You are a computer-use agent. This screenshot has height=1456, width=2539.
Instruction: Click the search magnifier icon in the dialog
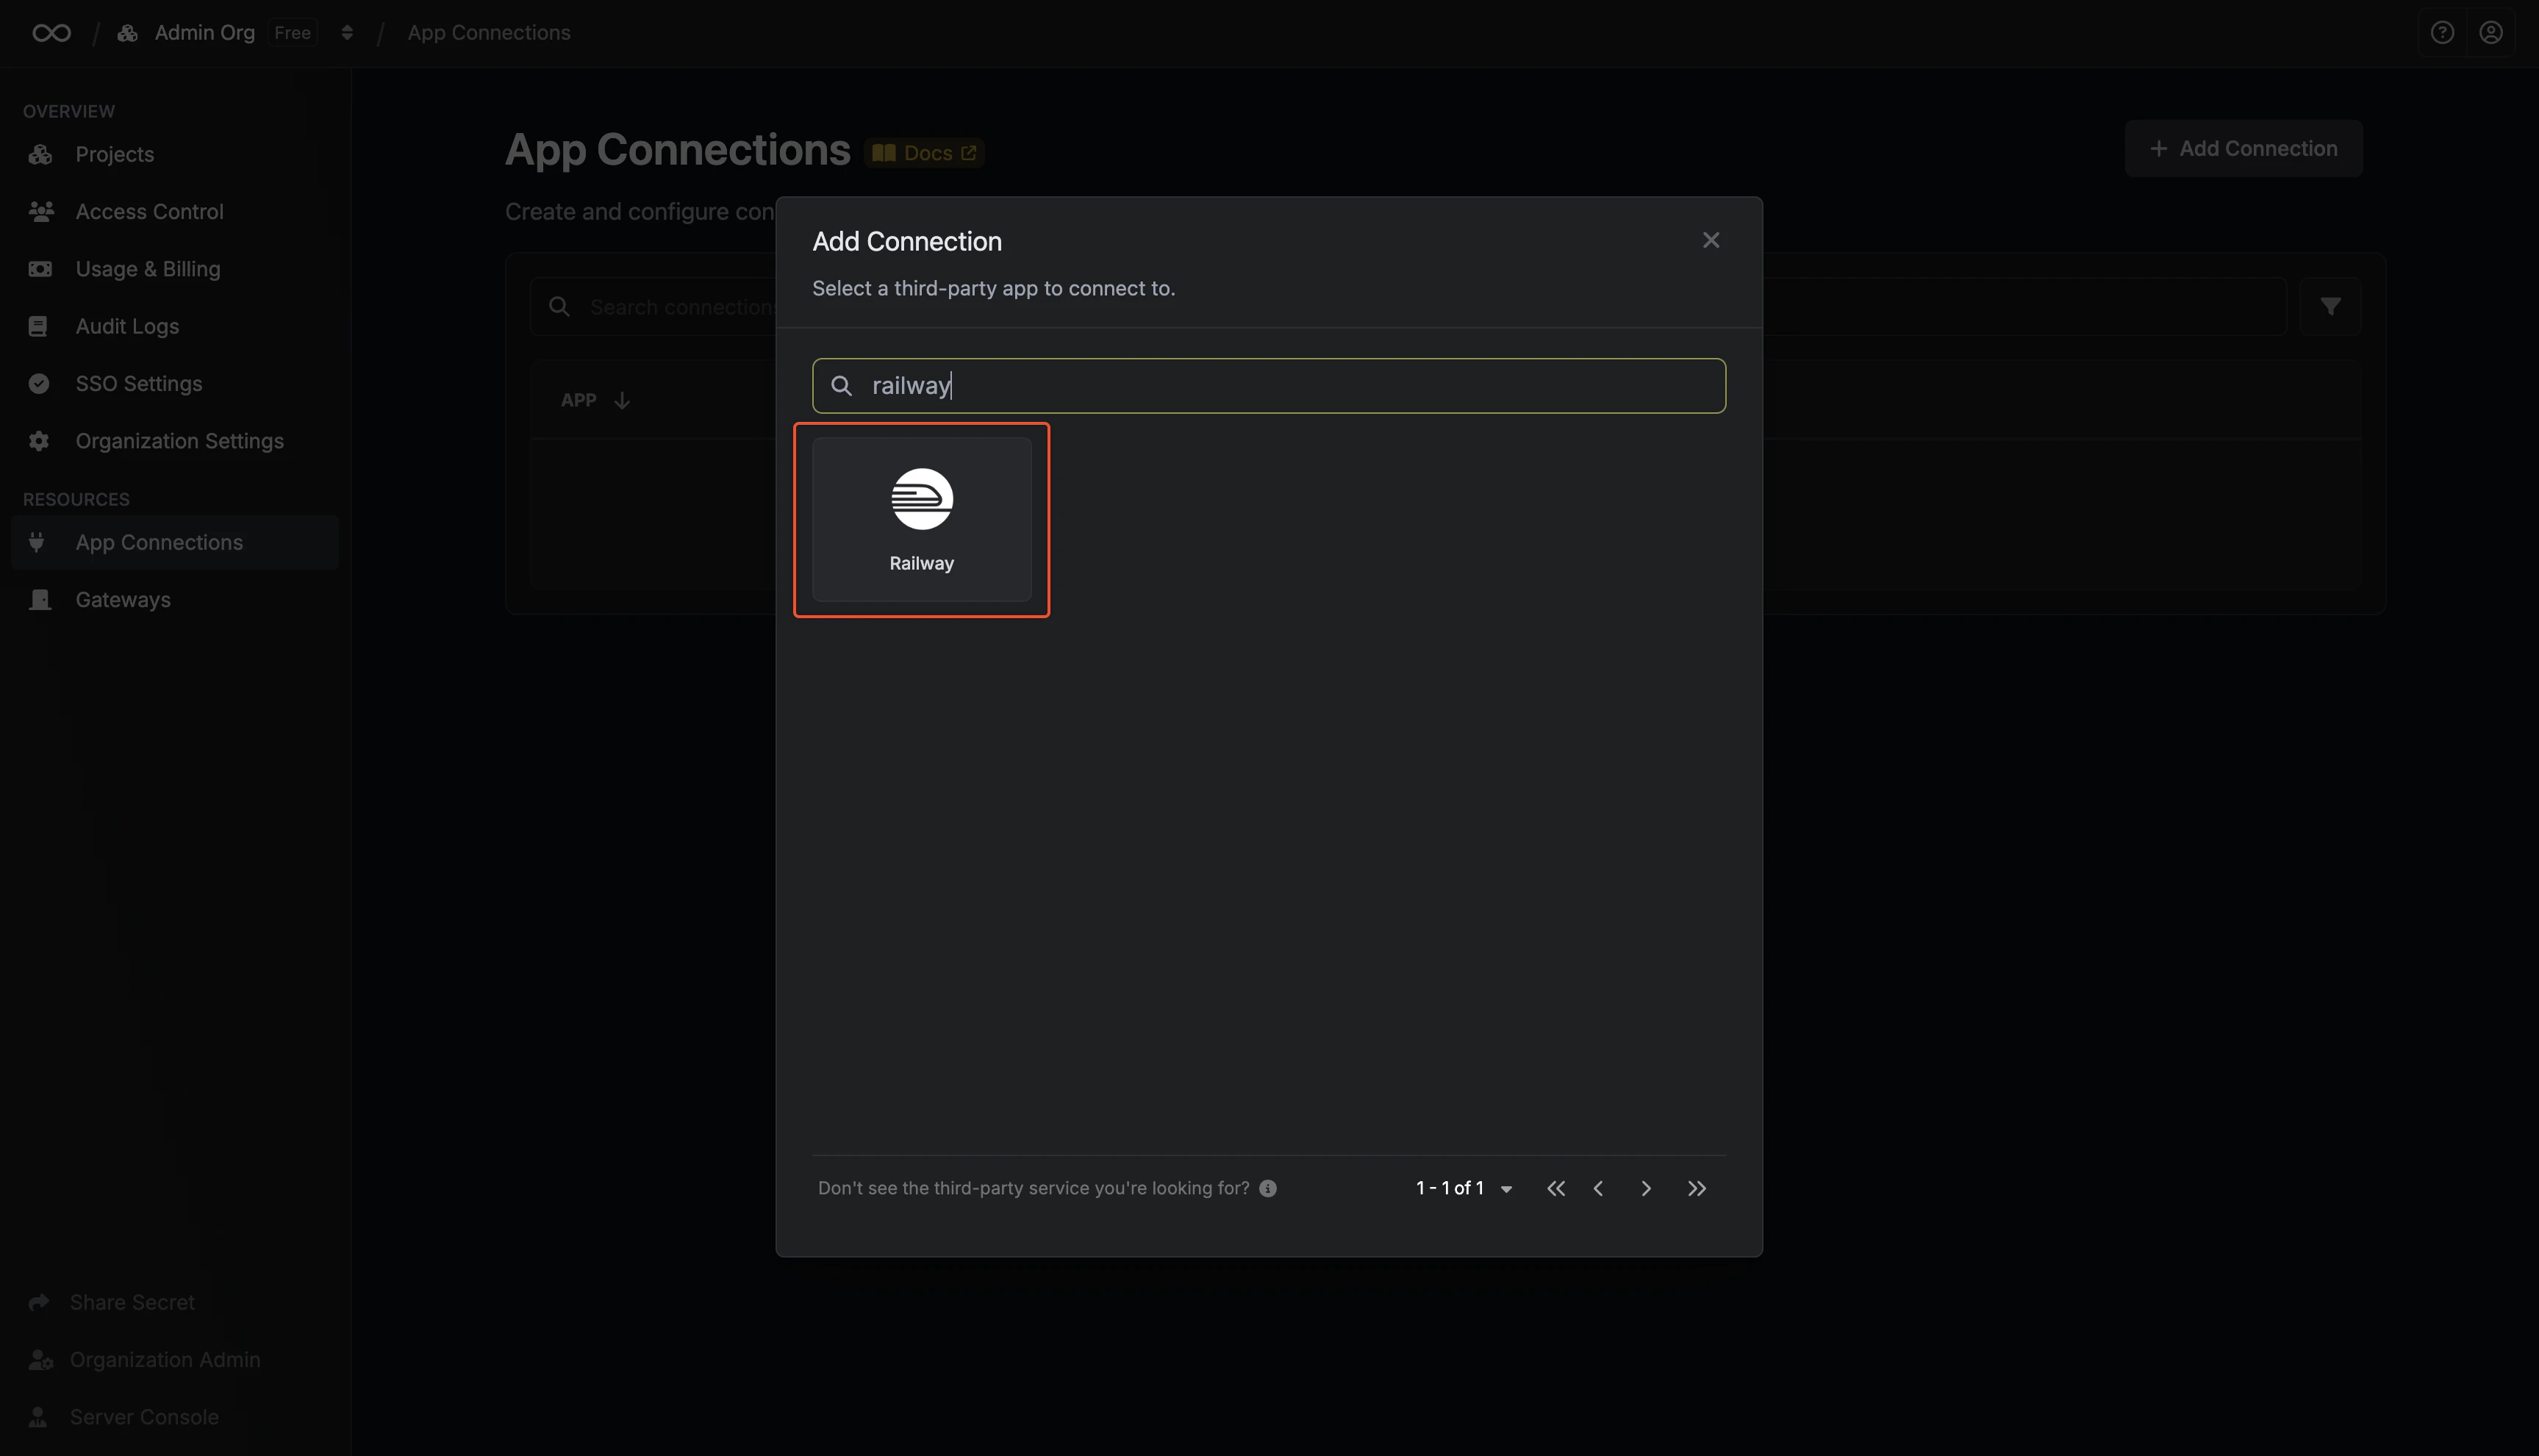click(x=841, y=386)
